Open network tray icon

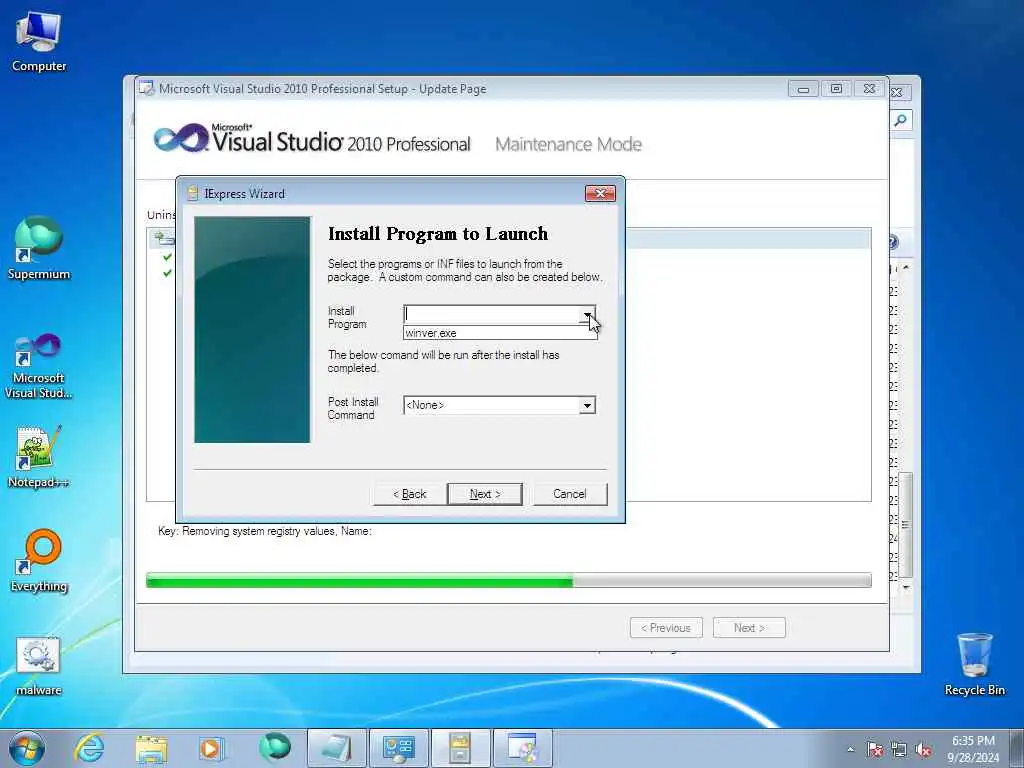899,749
